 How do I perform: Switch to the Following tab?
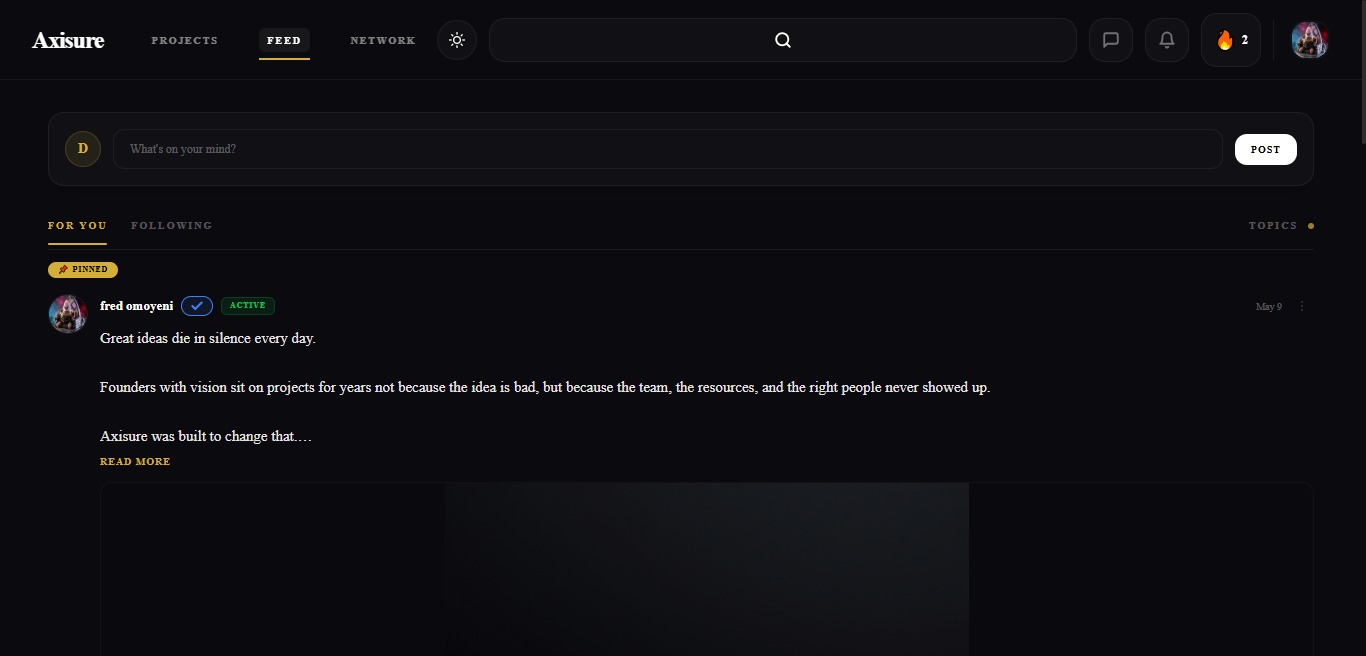pyautogui.click(x=171, y=226)
